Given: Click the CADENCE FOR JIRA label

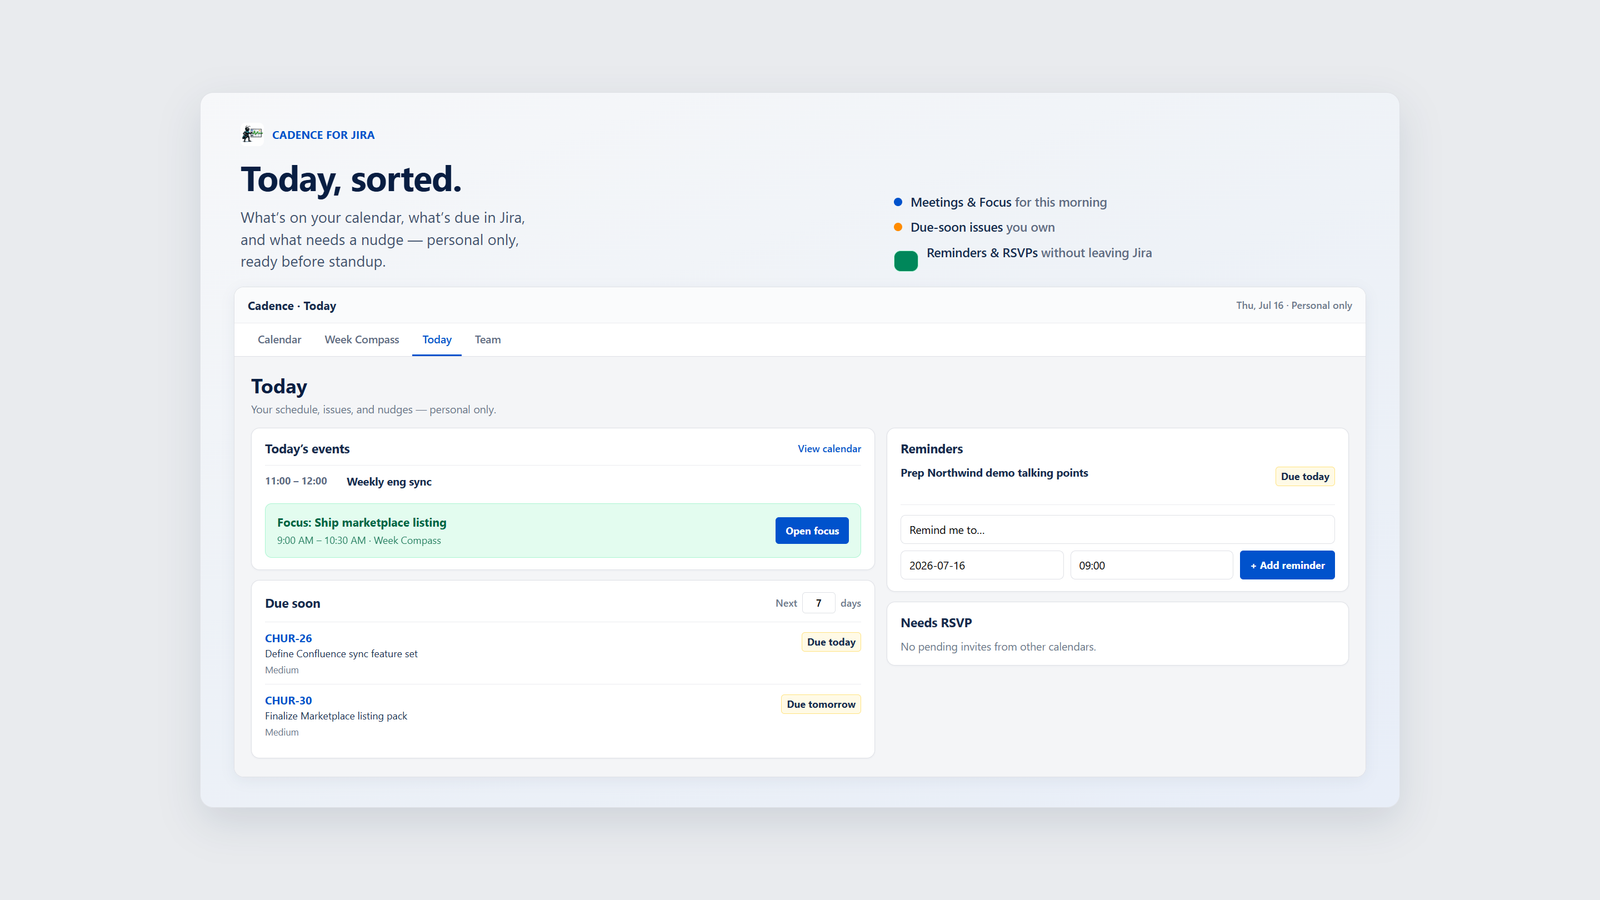Looking at the screenshot, I should click(323, 135).
